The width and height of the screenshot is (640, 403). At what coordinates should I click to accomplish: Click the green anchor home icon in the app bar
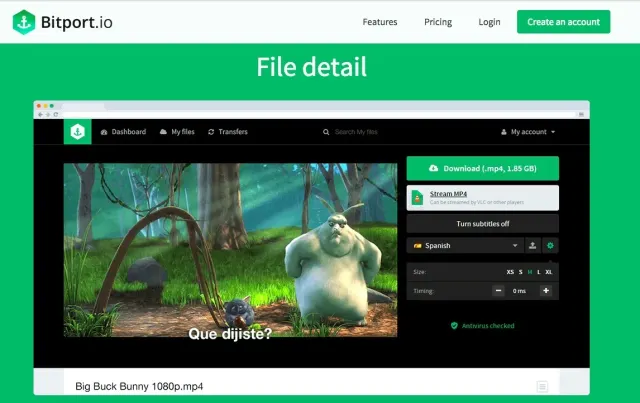pyautogui.click(x=78, y=131)
